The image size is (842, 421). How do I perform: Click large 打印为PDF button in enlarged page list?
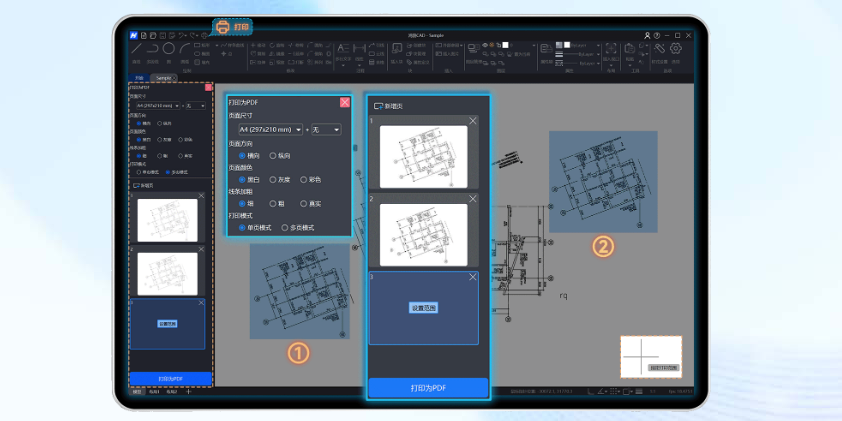(x=428, y=387)
